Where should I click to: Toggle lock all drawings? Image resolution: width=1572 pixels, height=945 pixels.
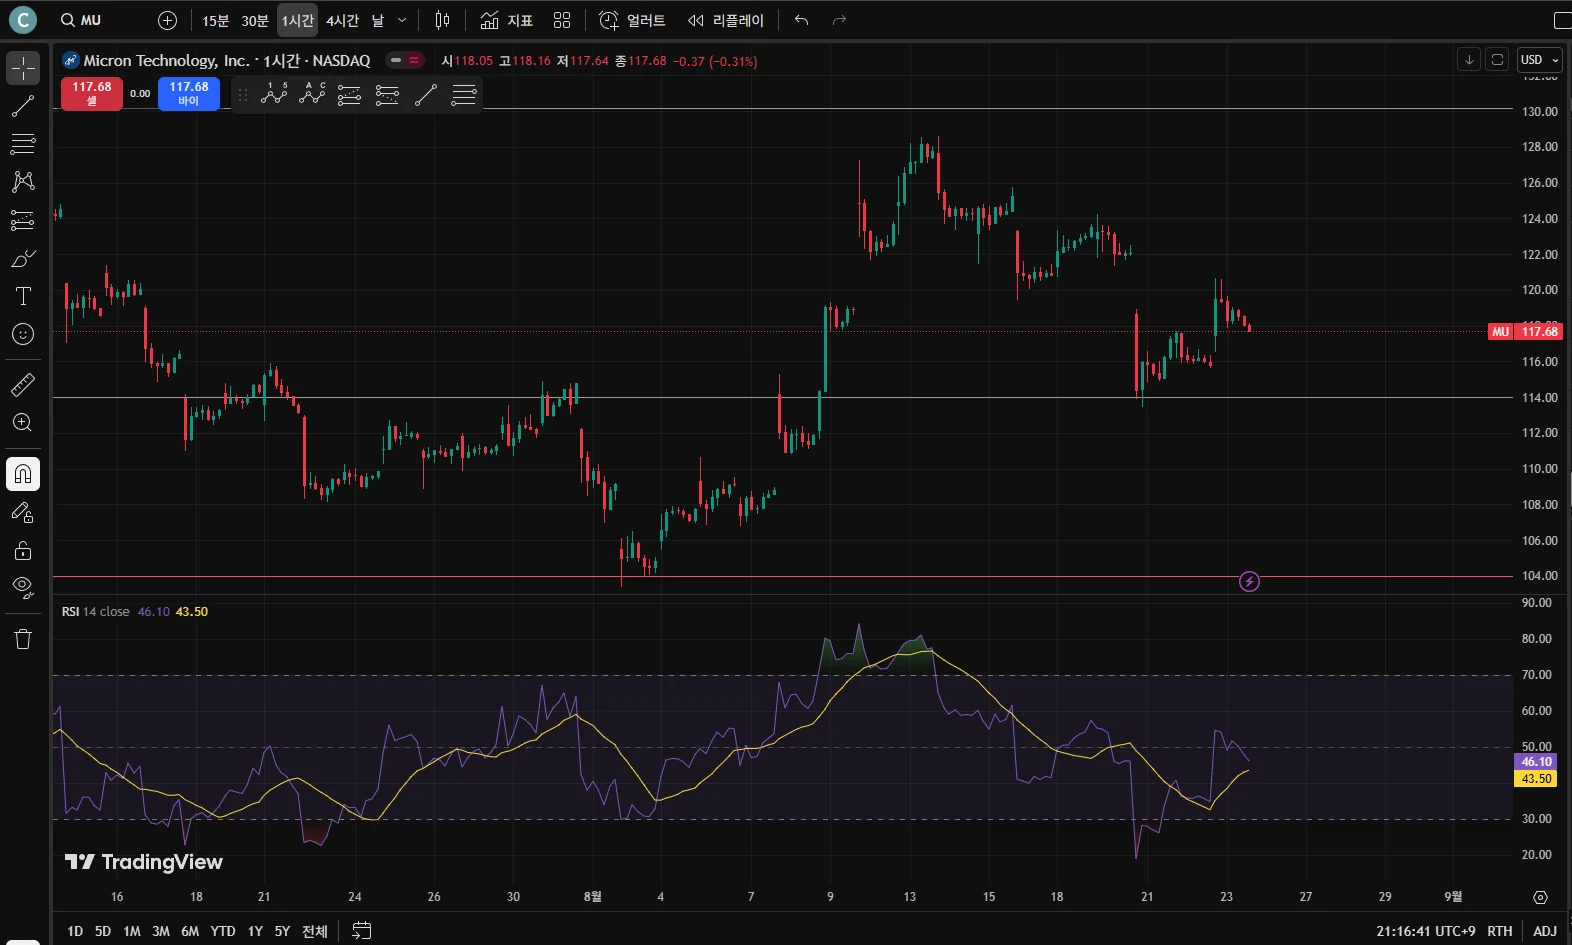pos(23,550)
